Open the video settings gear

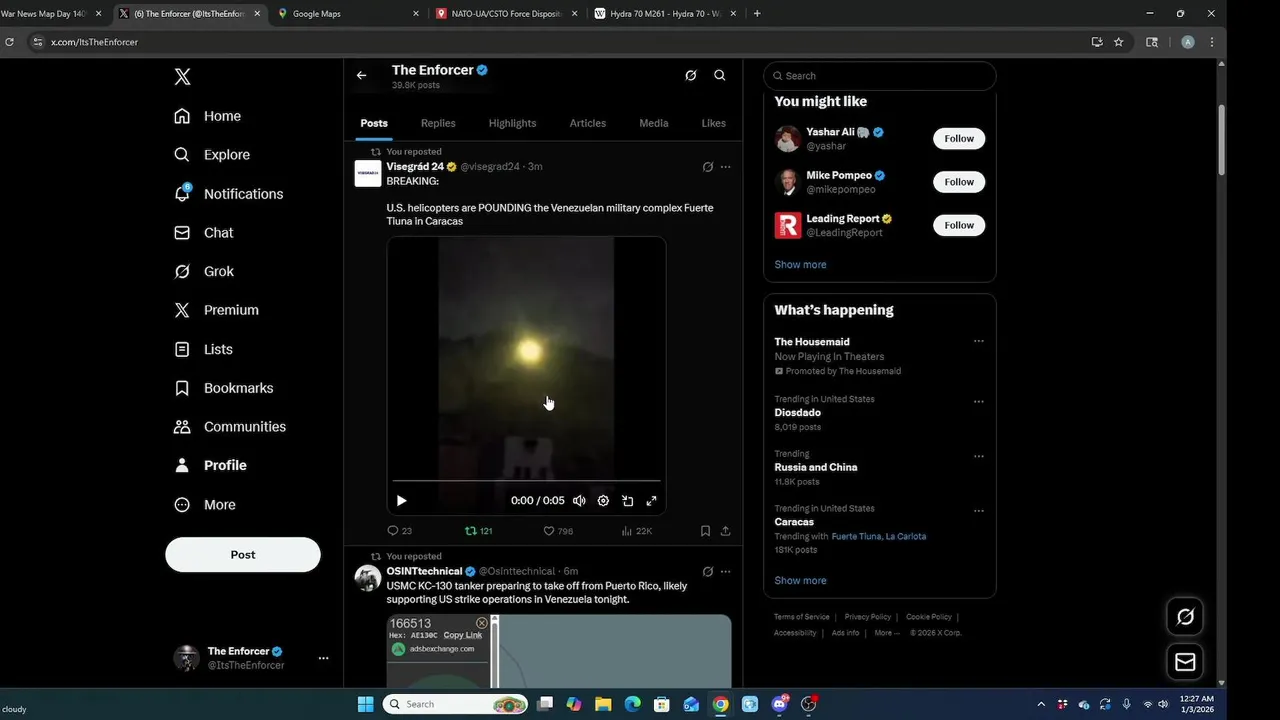pos(603,501)
